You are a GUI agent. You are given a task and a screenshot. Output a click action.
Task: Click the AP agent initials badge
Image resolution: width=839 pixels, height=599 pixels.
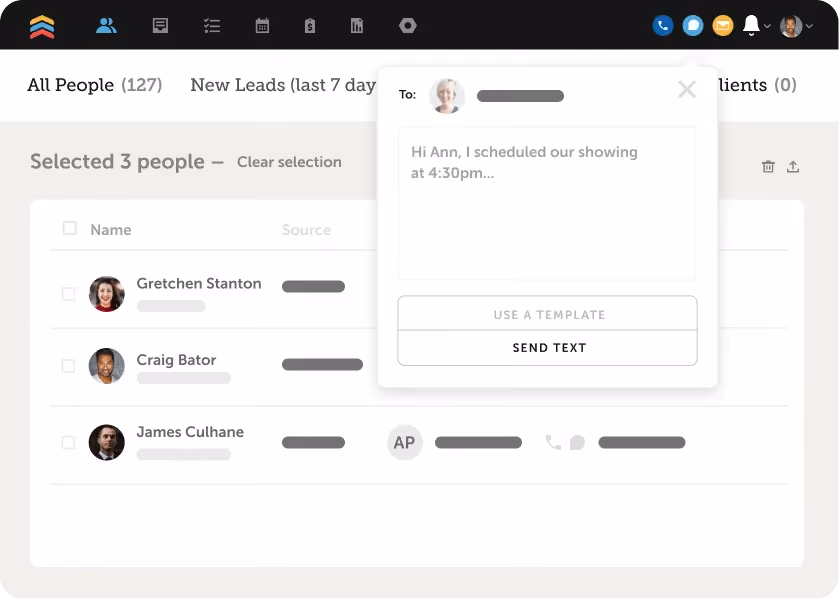[x=405, y=443]
